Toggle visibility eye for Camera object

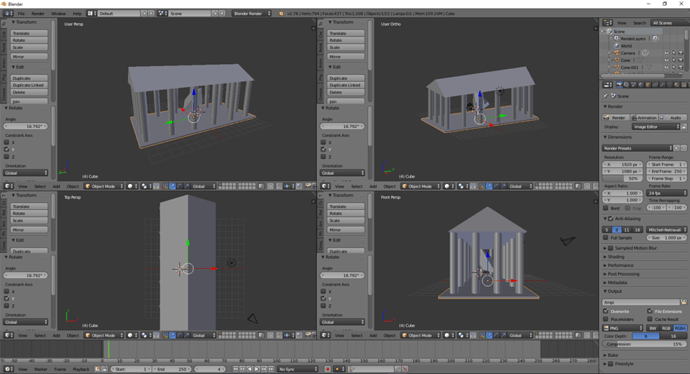666,53
